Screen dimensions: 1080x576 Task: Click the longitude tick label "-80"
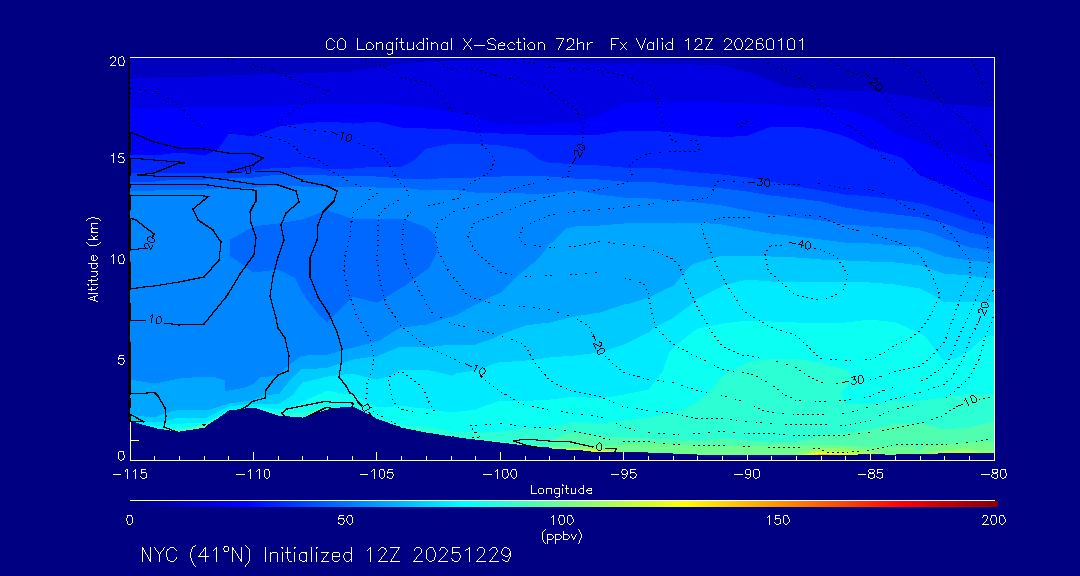coord(993,475)
